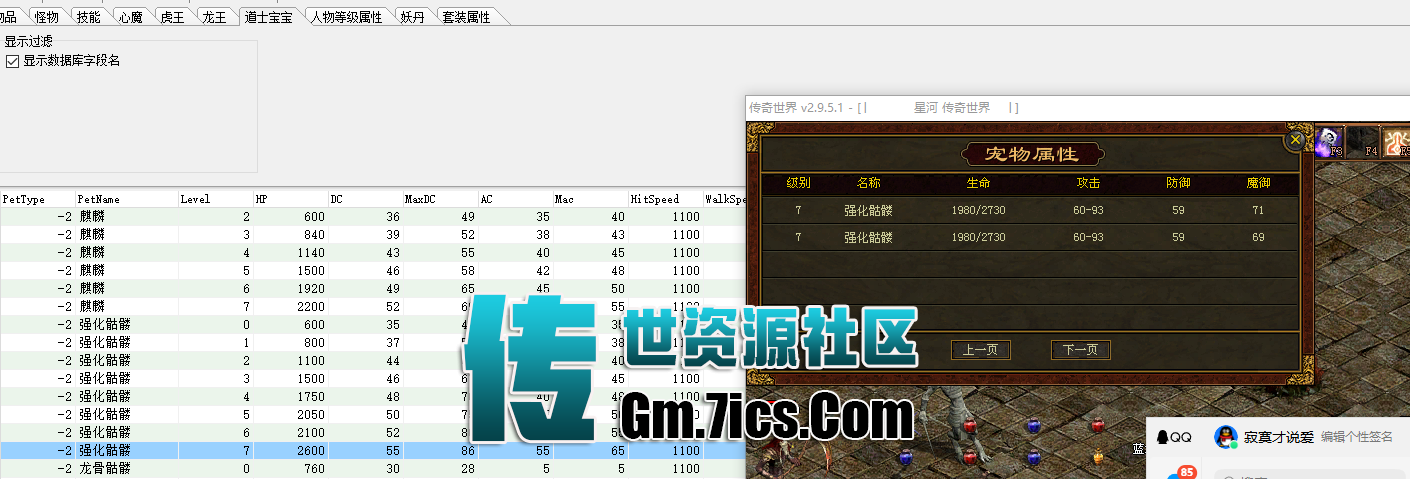Click the HP column header
1410x479 pixels.
[291, 199]
